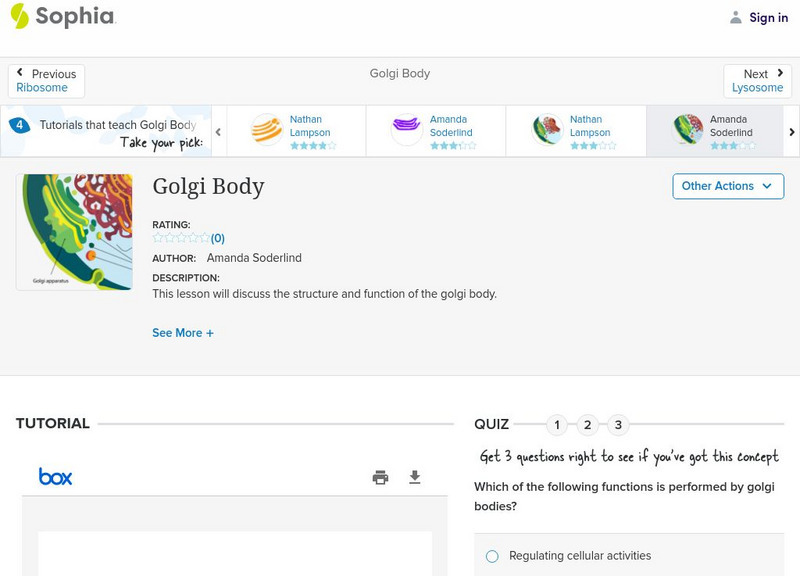Click quiz step circle 3
This screenshot has height=576, width=800.
pyautogui.click(x=620, y=424)
